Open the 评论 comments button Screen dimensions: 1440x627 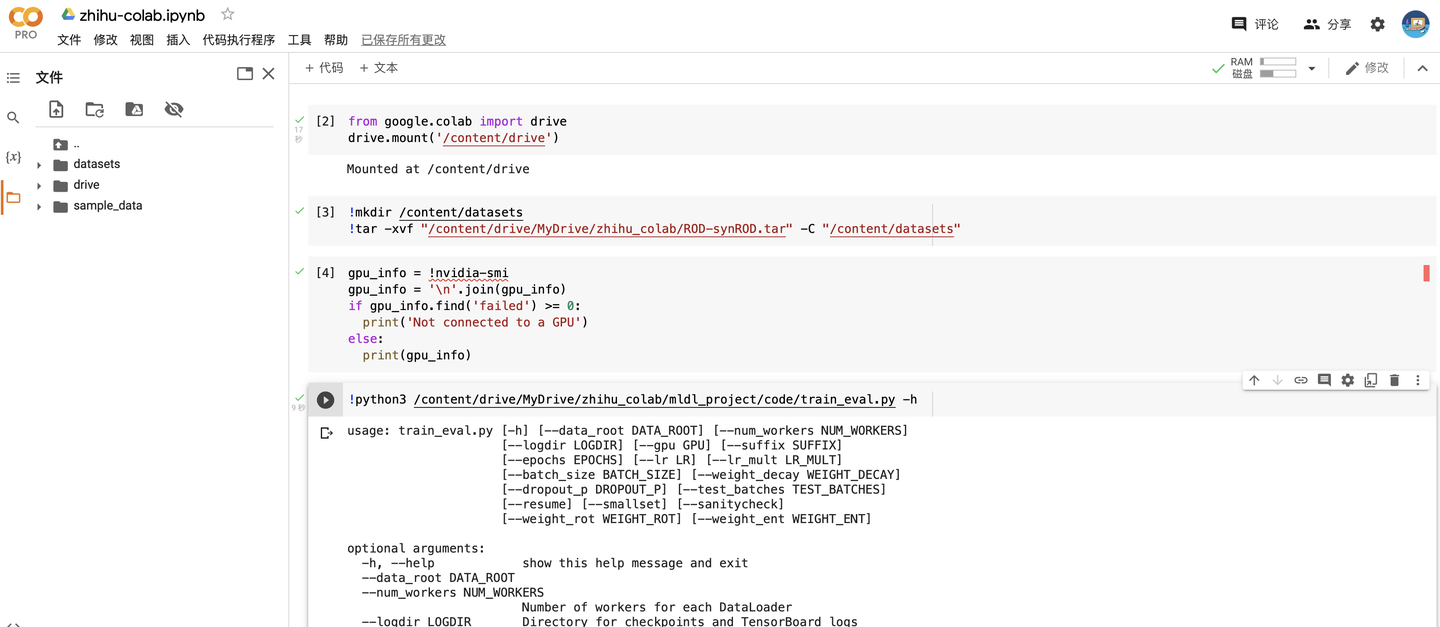point(1255,24)
